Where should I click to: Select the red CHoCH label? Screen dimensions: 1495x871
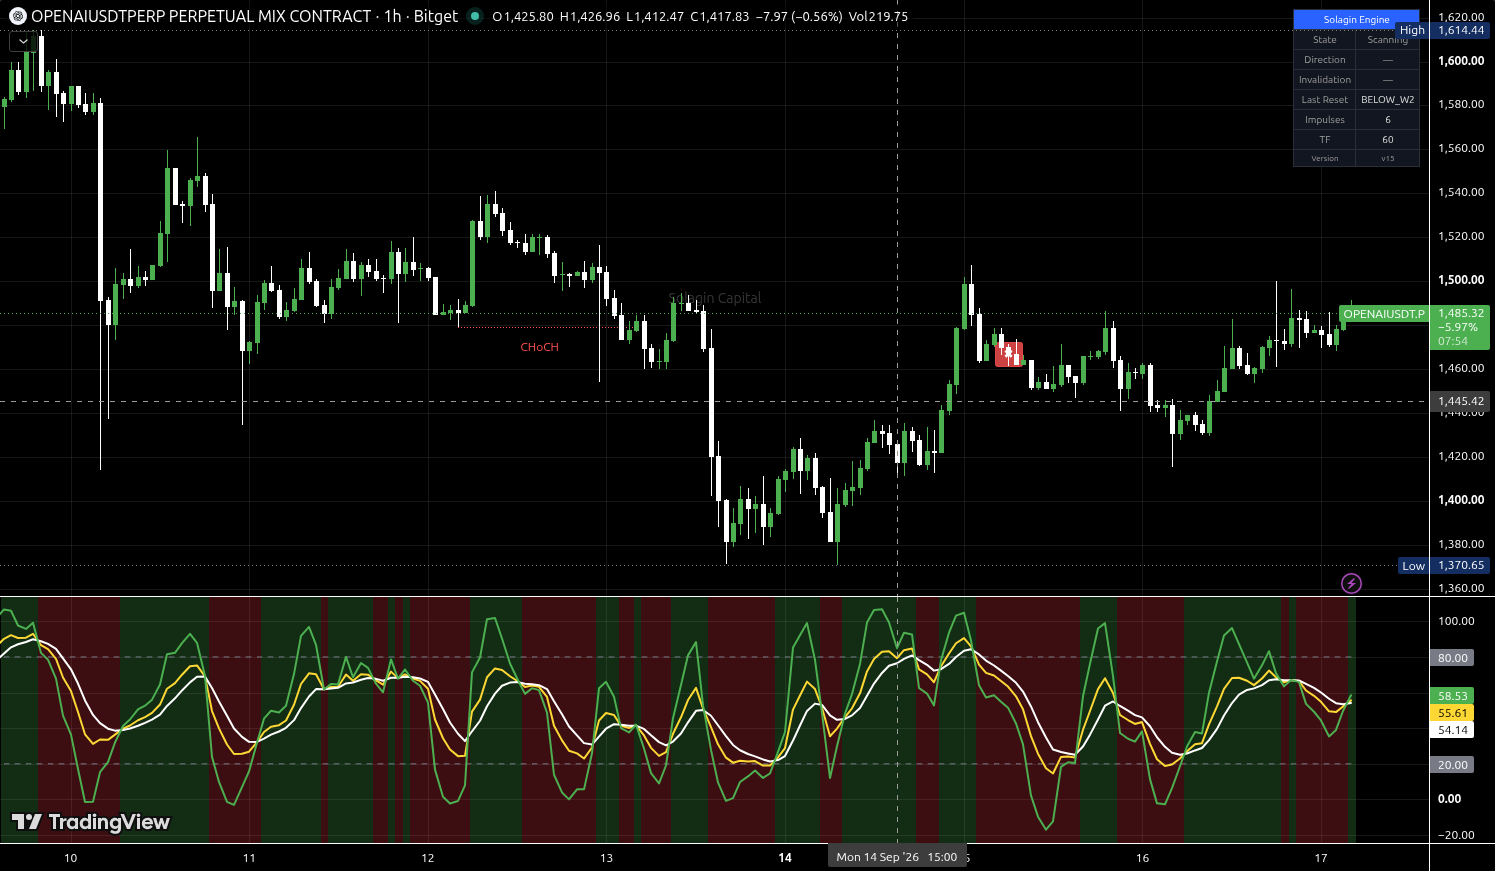tap(540, 347)
